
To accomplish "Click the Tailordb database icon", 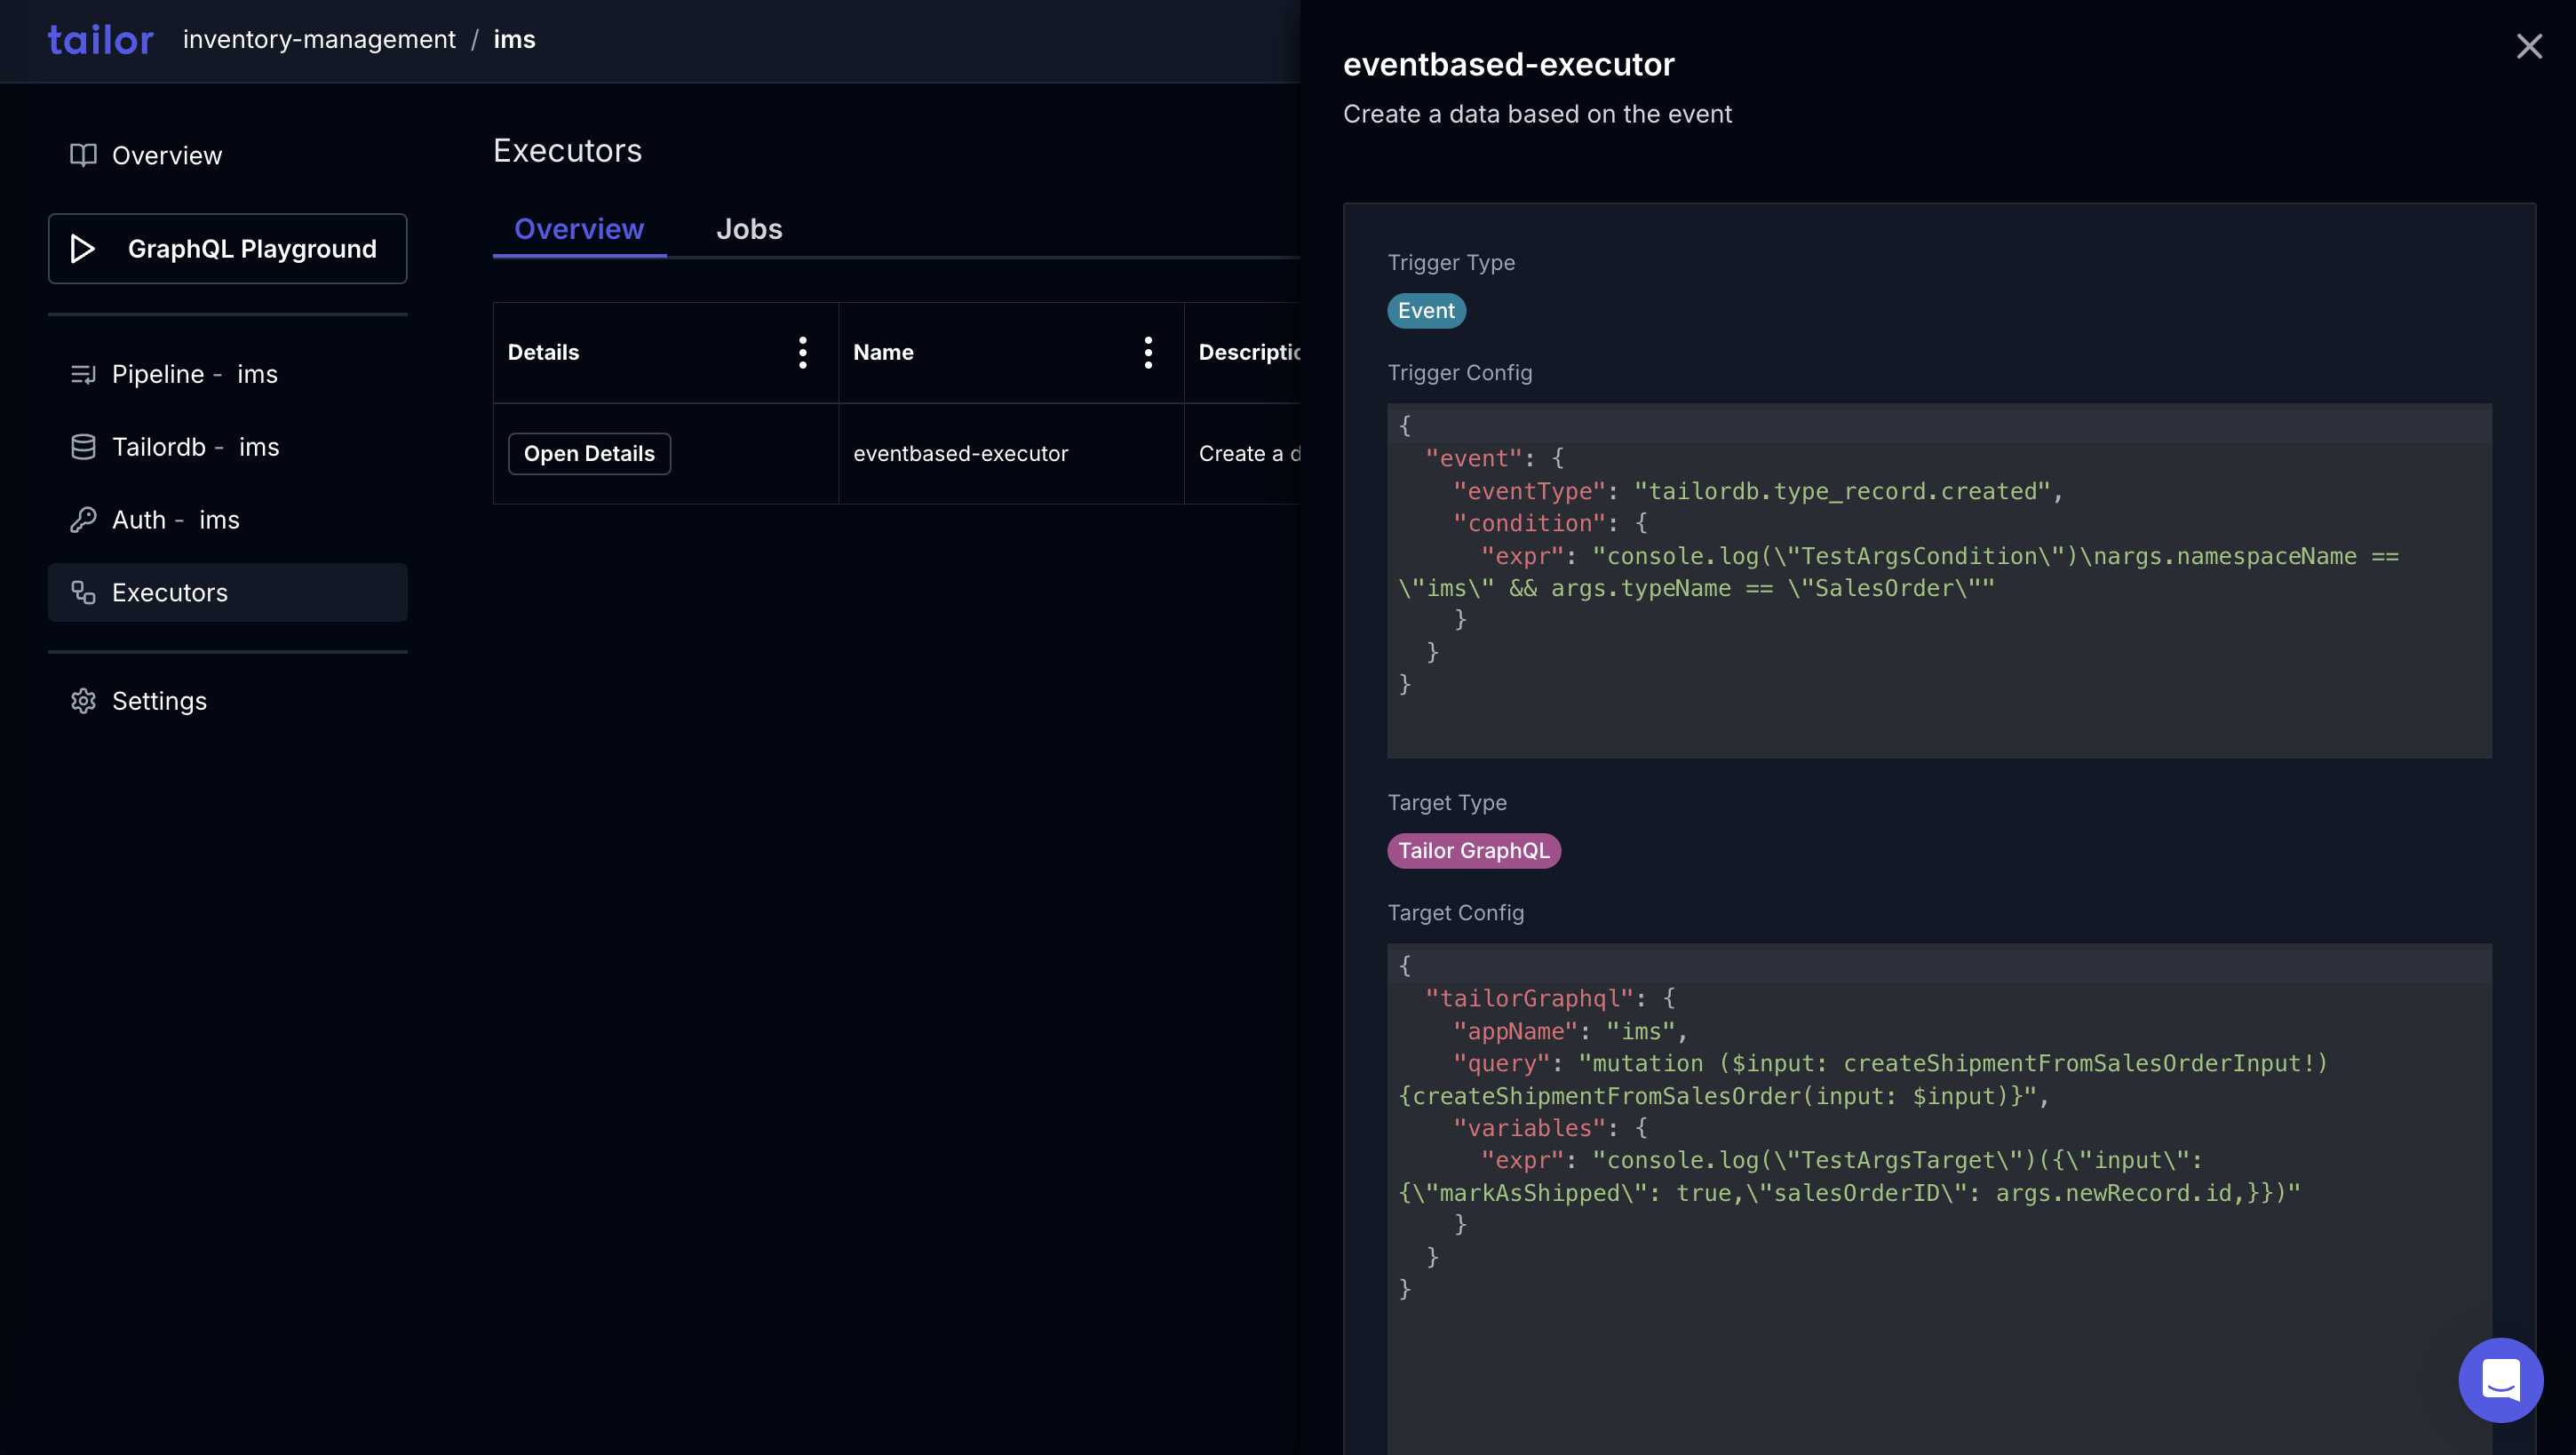I will (x=83, y=447).
